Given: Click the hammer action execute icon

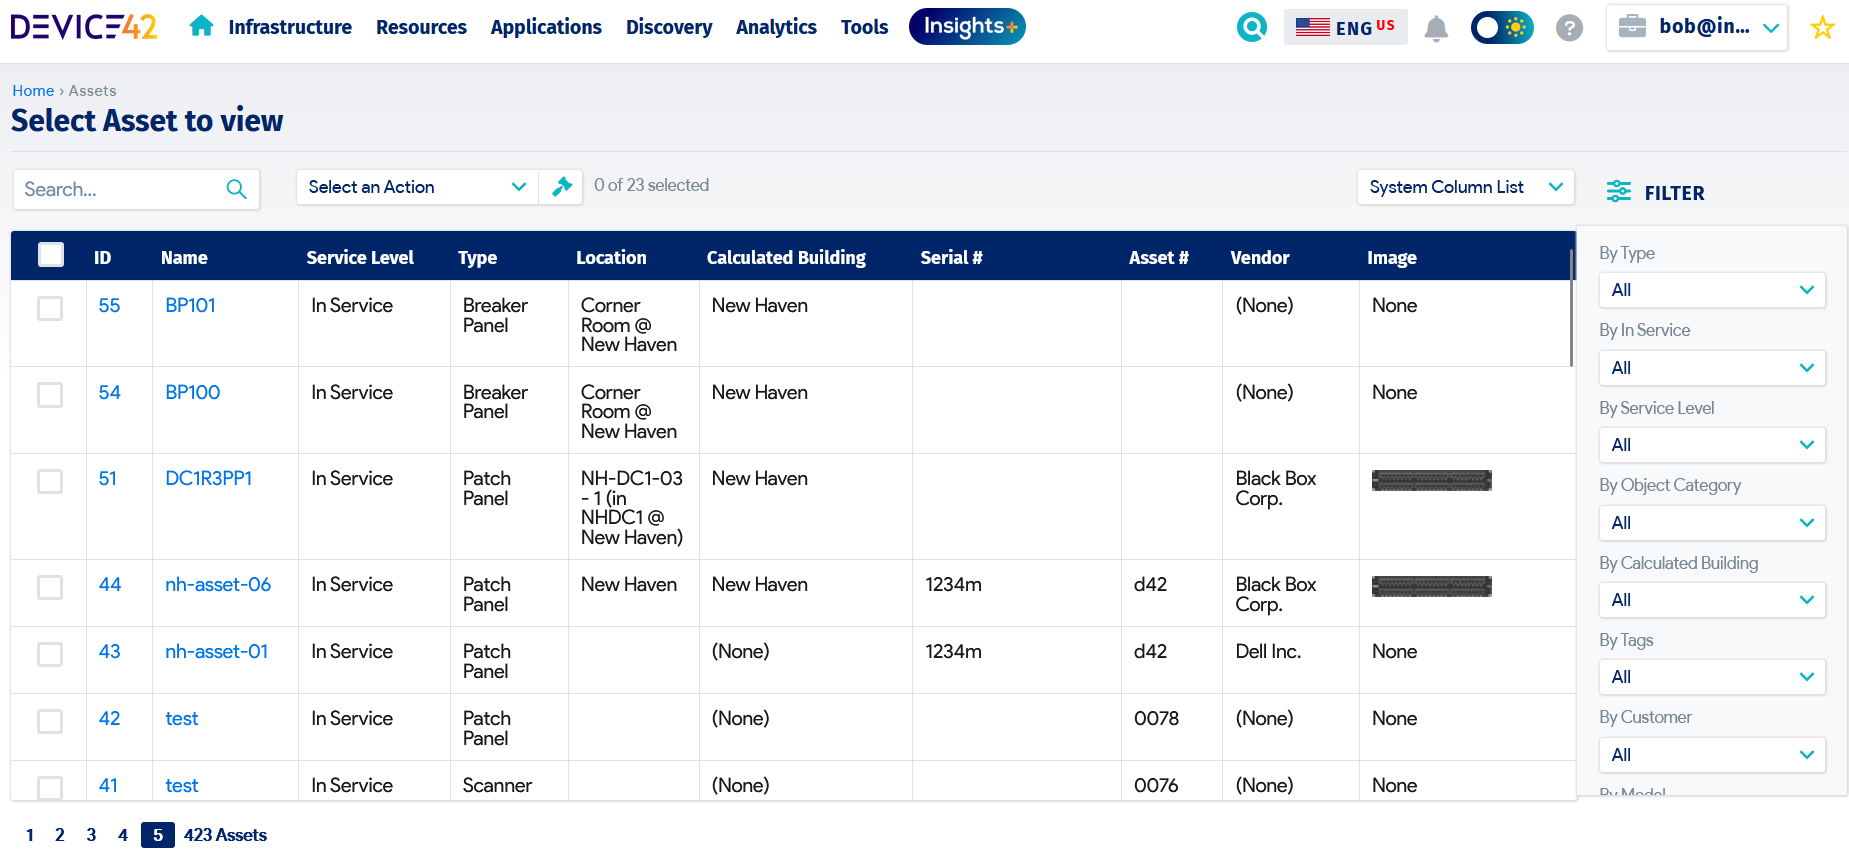Looking at the screenshot, I should [562, 186].
